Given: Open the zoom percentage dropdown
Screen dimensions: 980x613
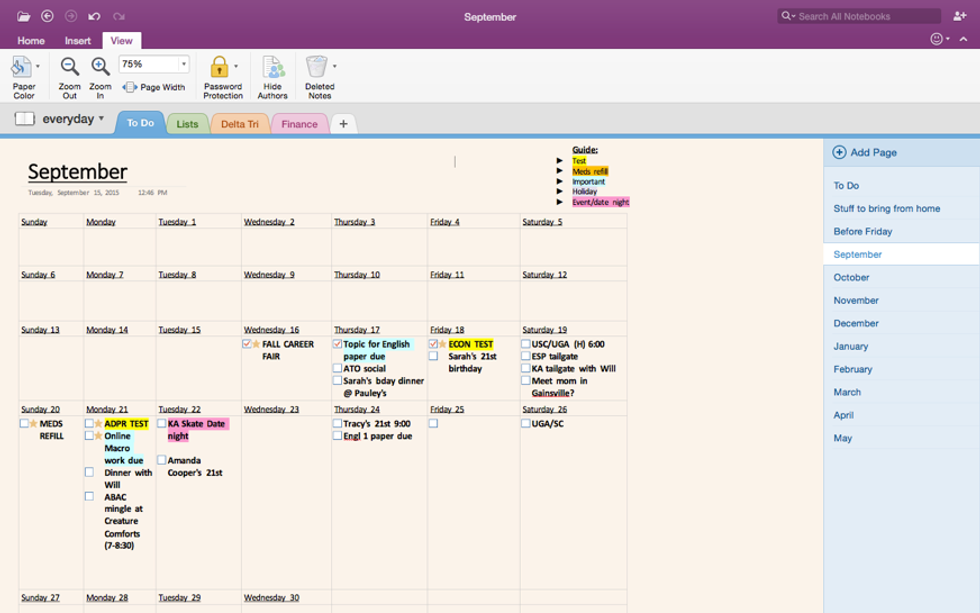Looking at the screenshot, I should click(x=184, y=64).
